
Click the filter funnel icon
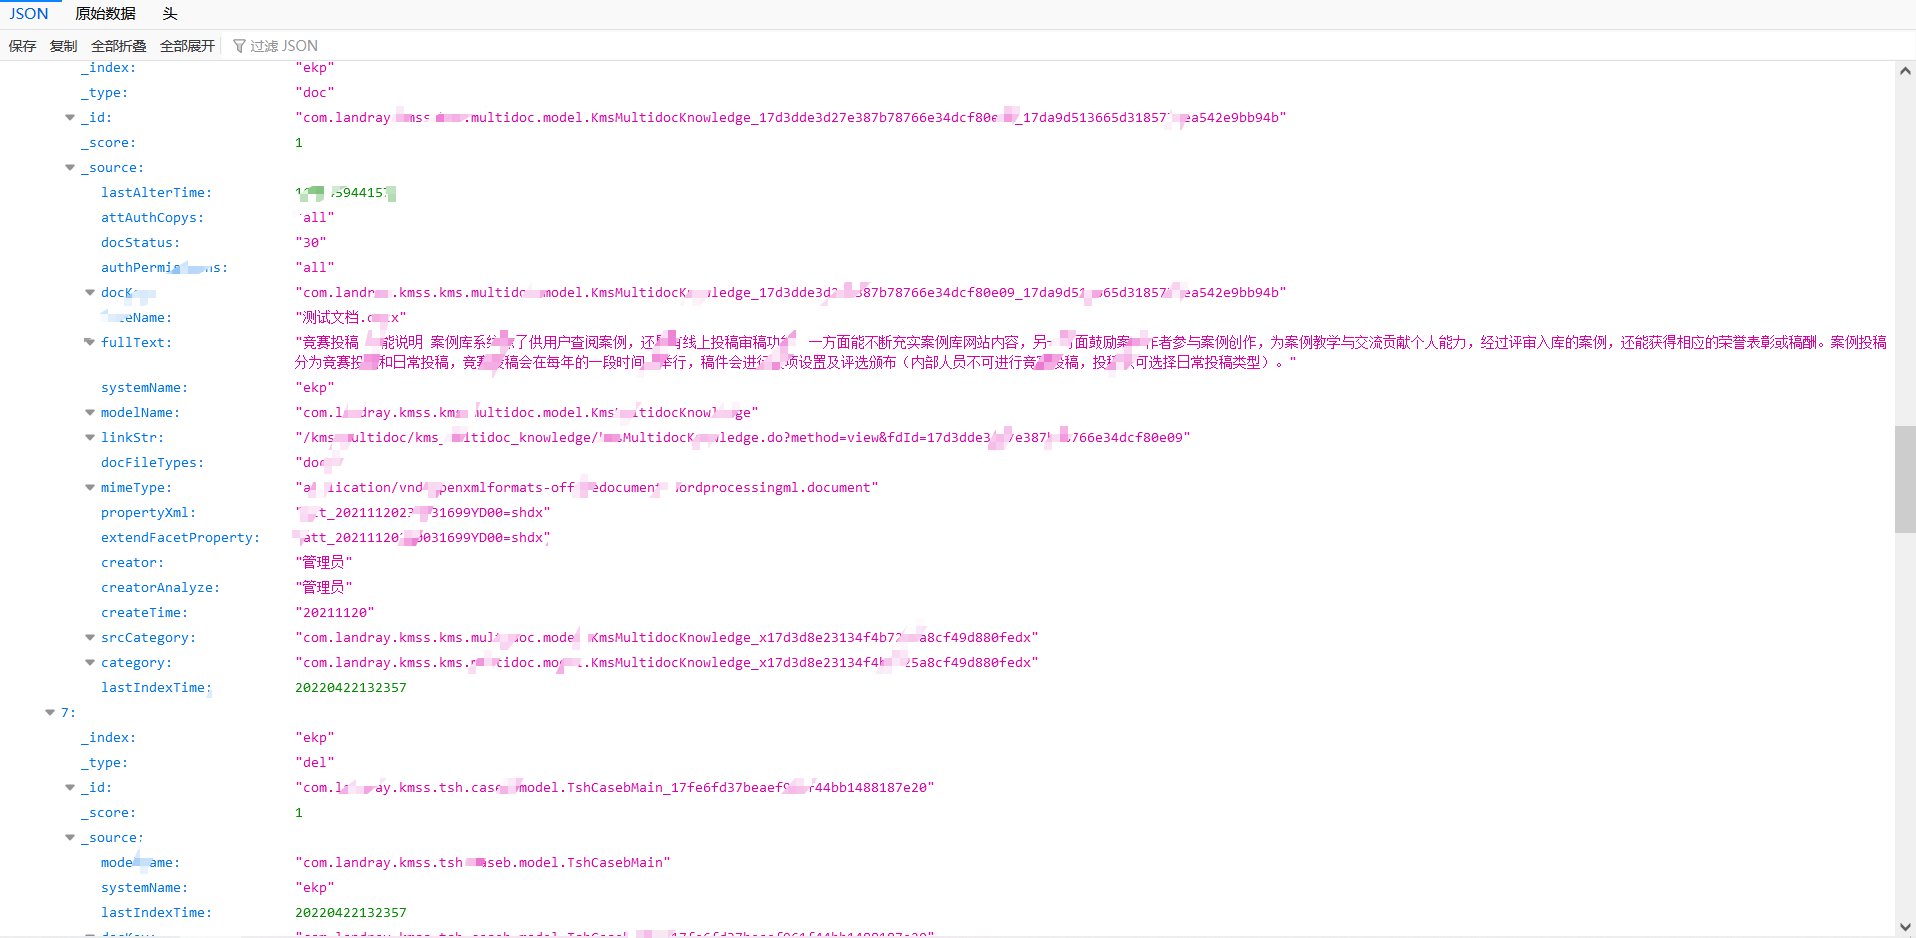239,46
